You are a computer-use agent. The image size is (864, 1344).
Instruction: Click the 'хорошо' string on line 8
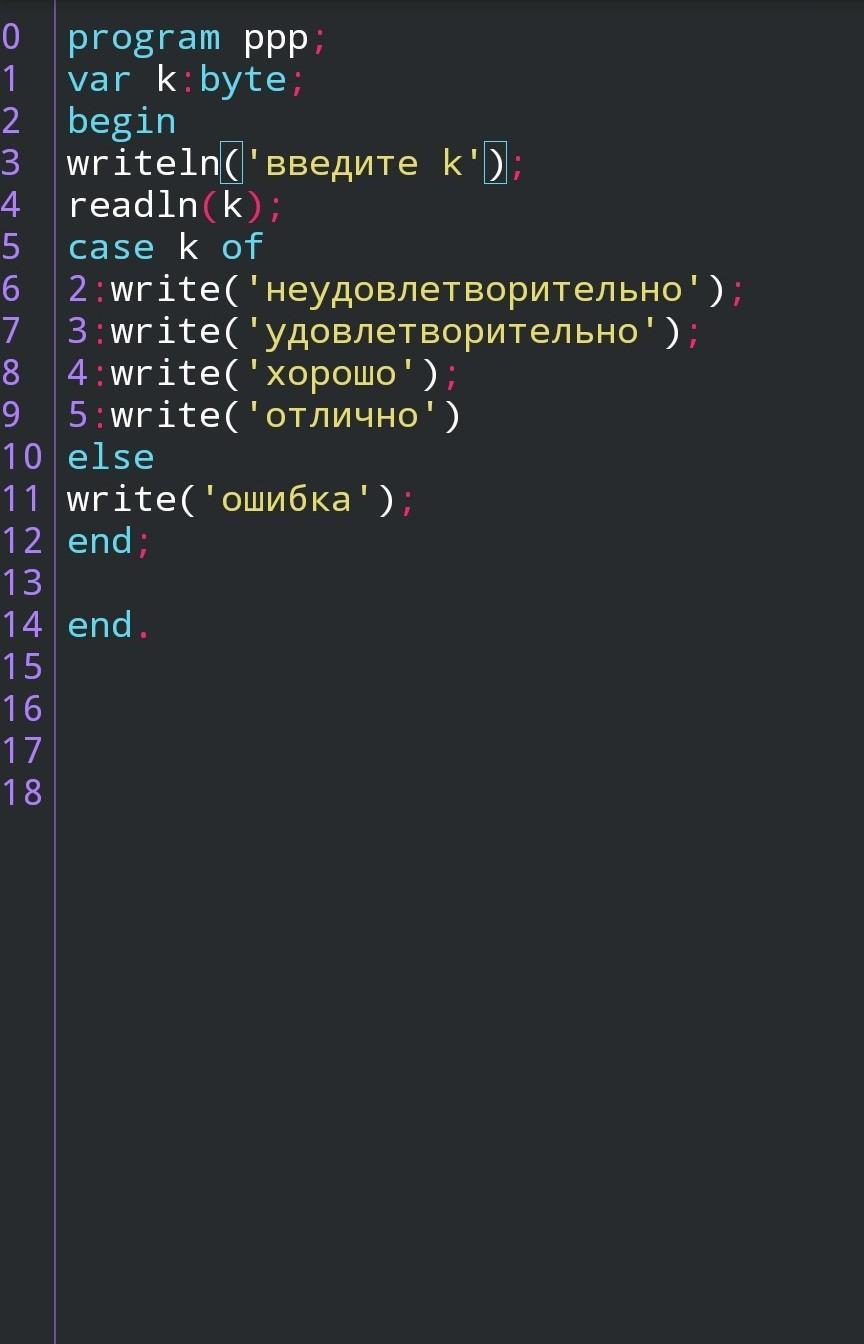tap(331, 373)
